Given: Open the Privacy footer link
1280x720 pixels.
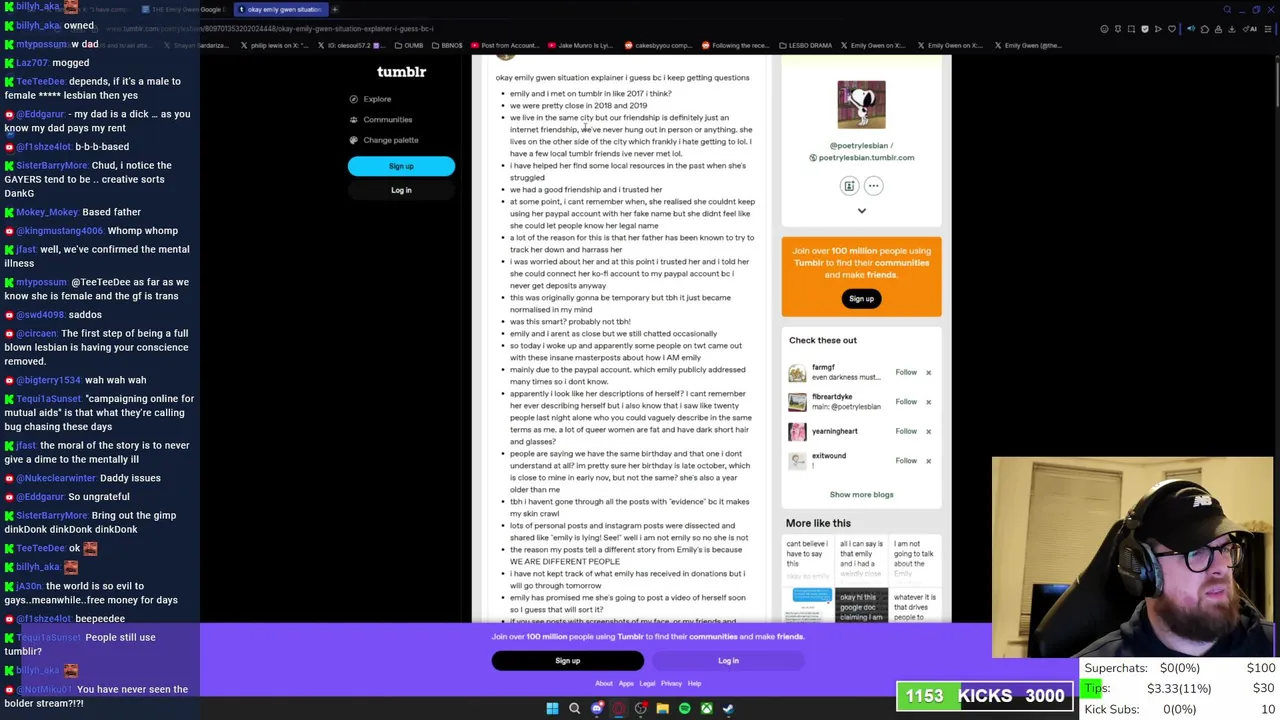Looking at the screenshot, I should click(671, 684).
